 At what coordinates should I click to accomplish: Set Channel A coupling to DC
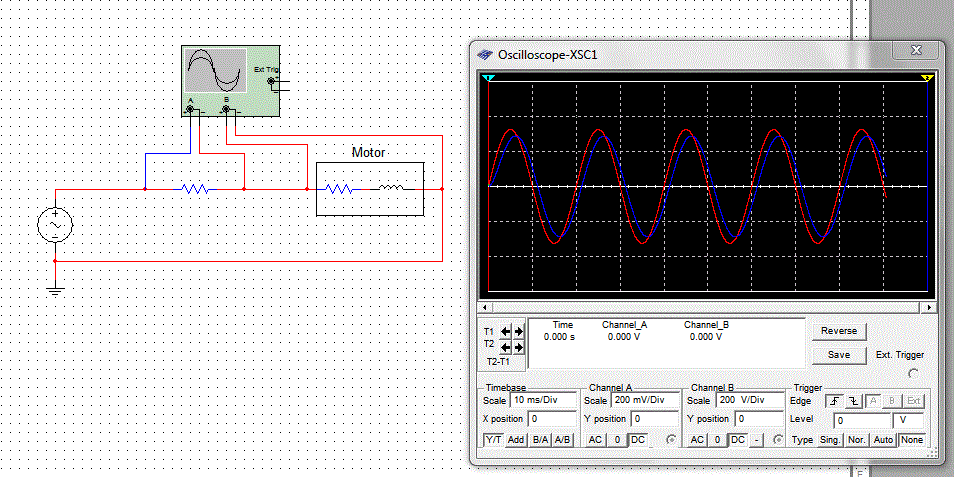(638, 439)
